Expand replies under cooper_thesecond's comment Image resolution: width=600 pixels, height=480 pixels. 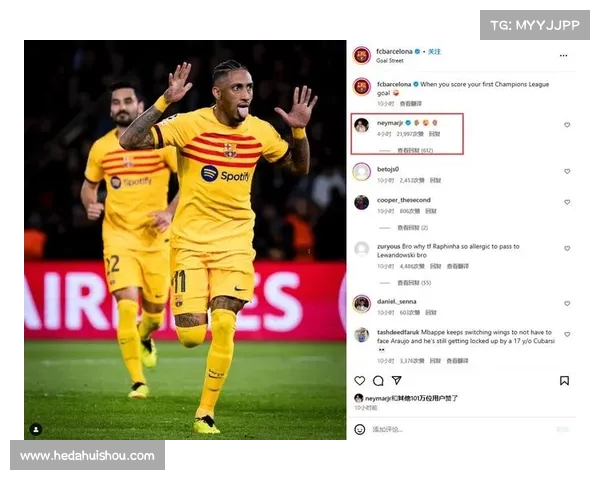[412, 228]
